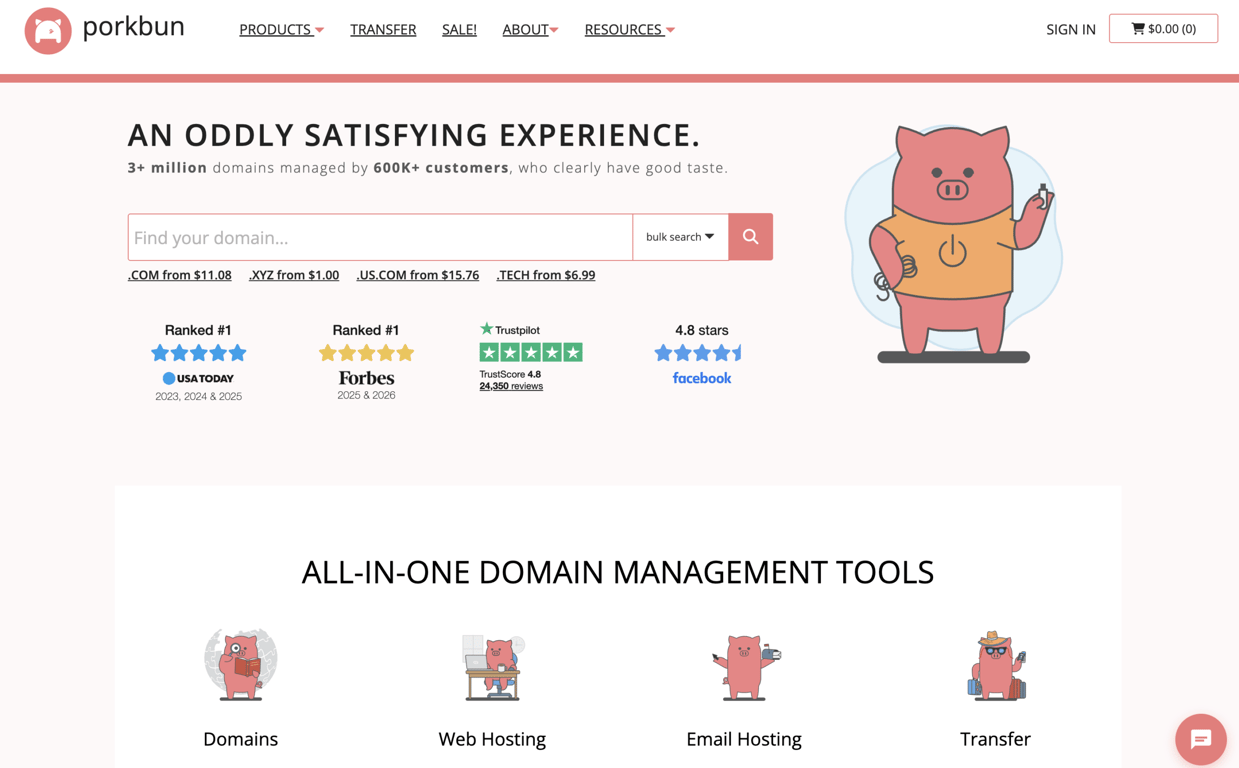Open the 24,350 reviews link
Viewport: 1239px width, 768px height.
[511, 386]
